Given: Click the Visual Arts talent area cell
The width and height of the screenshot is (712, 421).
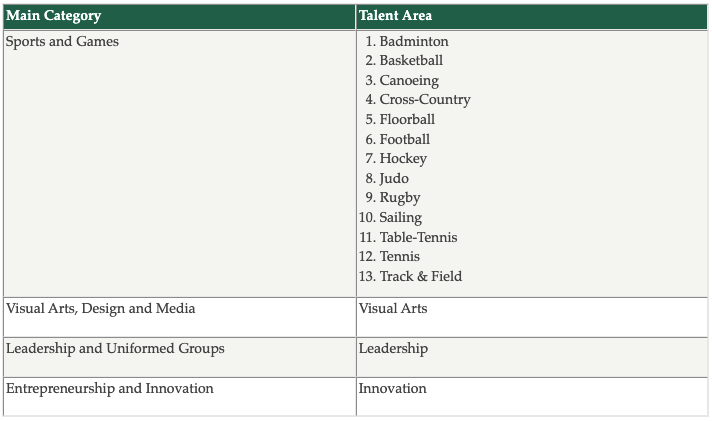Looking at the screenshot, I should (x=532, y=317).
